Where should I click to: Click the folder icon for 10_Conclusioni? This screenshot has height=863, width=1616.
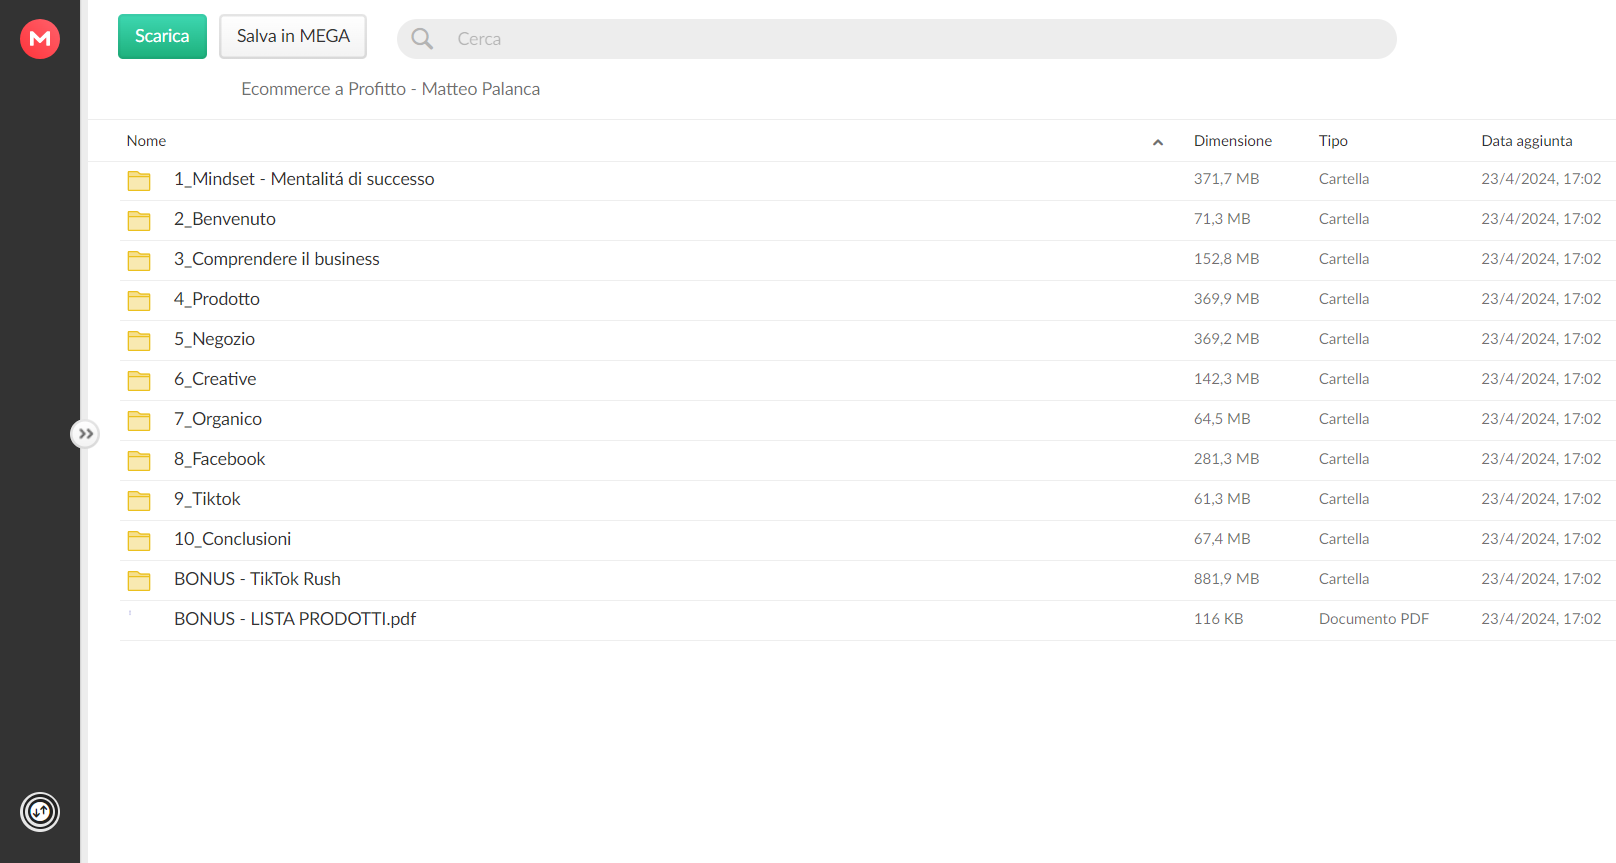(139, 540)
